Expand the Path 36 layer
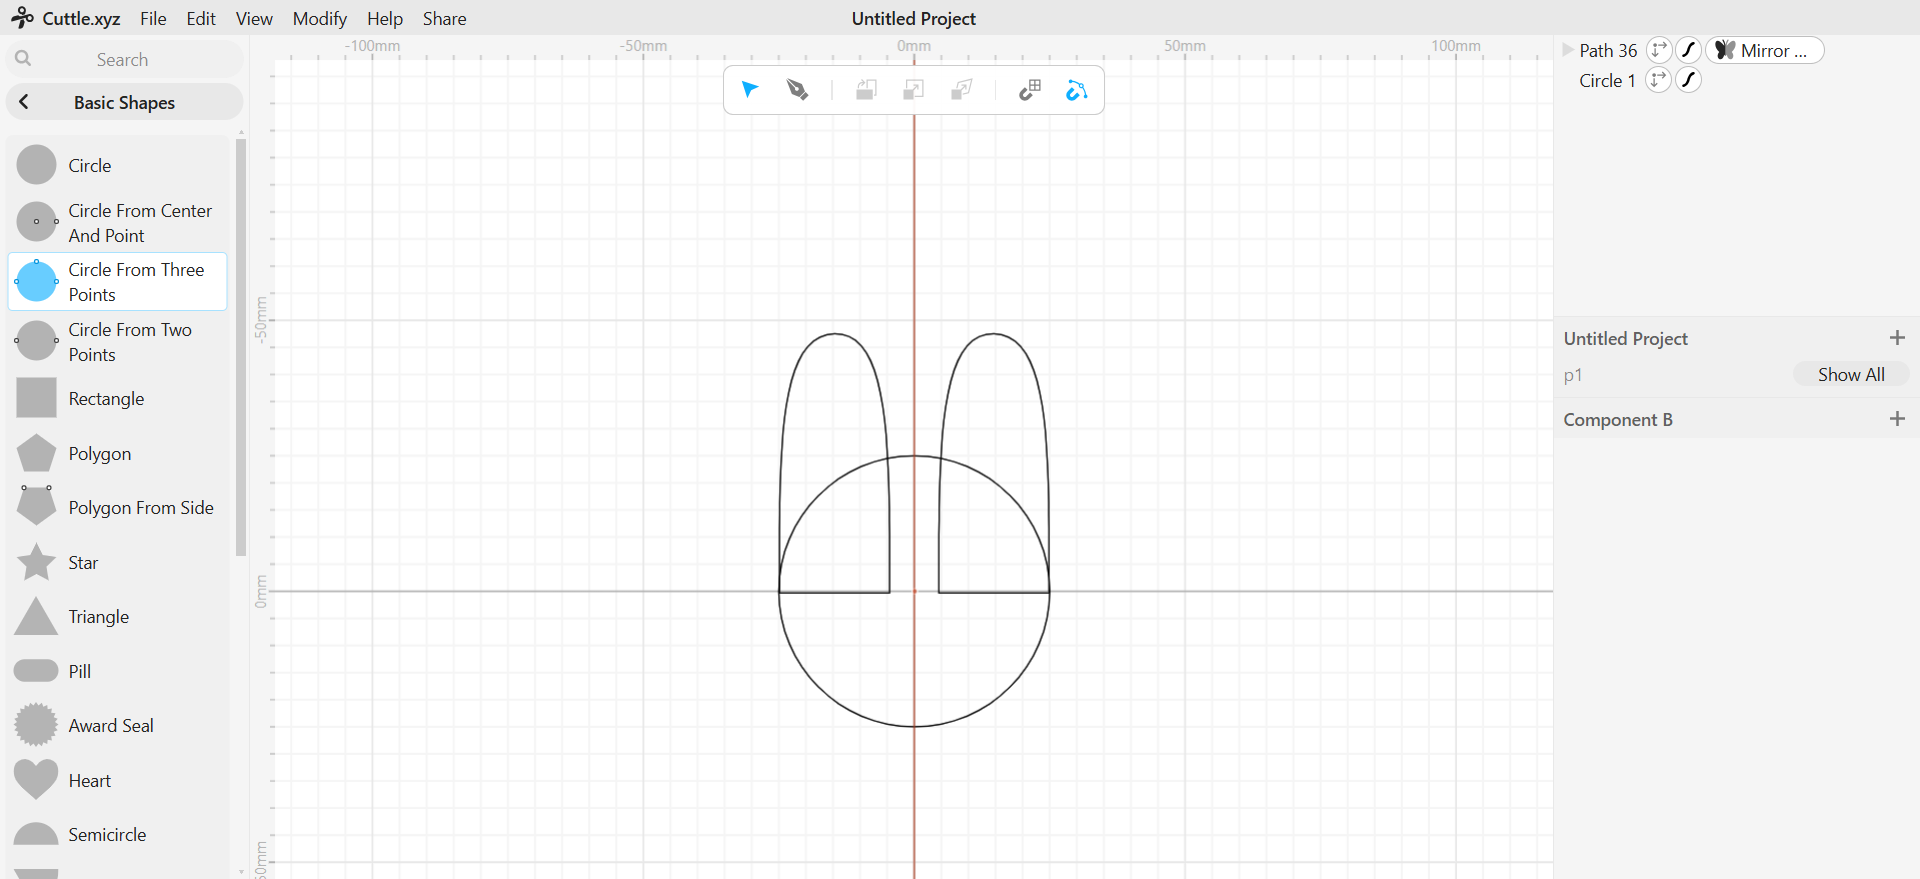1920x879 pixels. click(1568, 50)
